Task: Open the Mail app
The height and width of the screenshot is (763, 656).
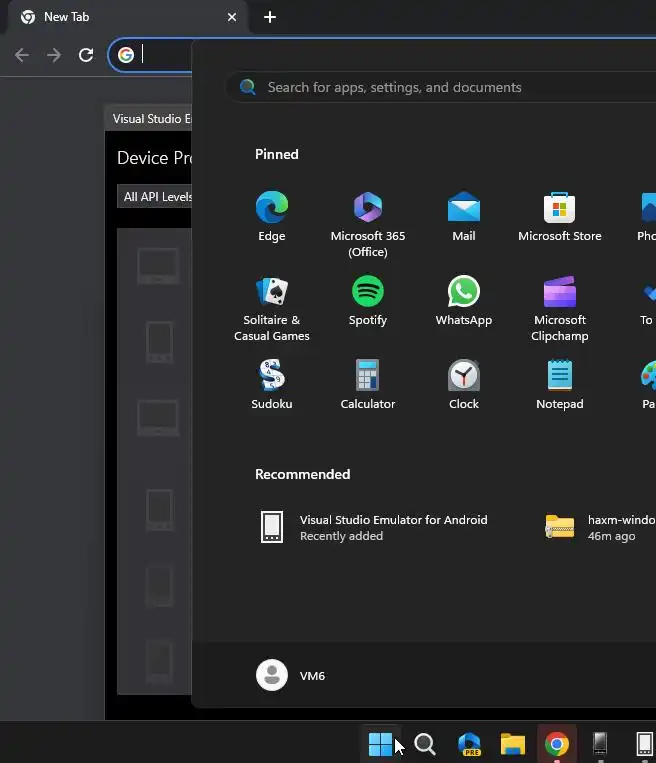Action: [x=464, y=216]
